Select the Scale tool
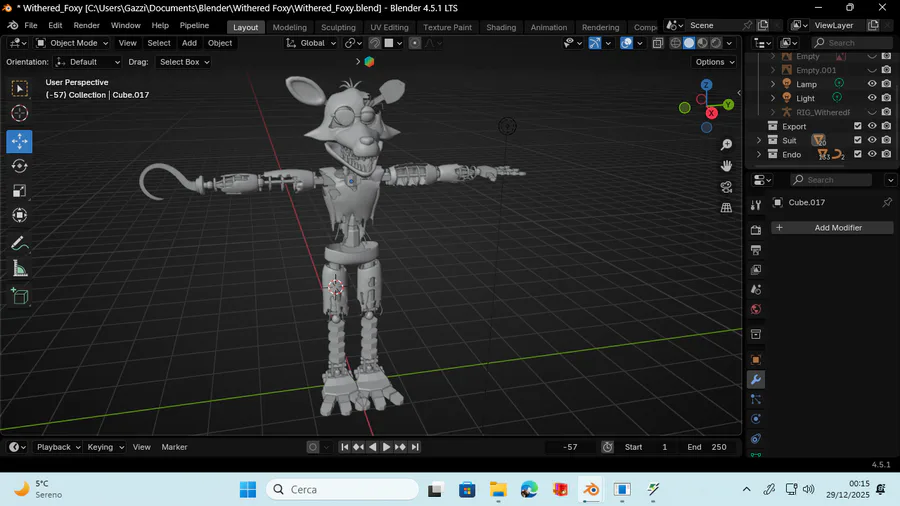 pyautogui.click(x=19, y=191)
